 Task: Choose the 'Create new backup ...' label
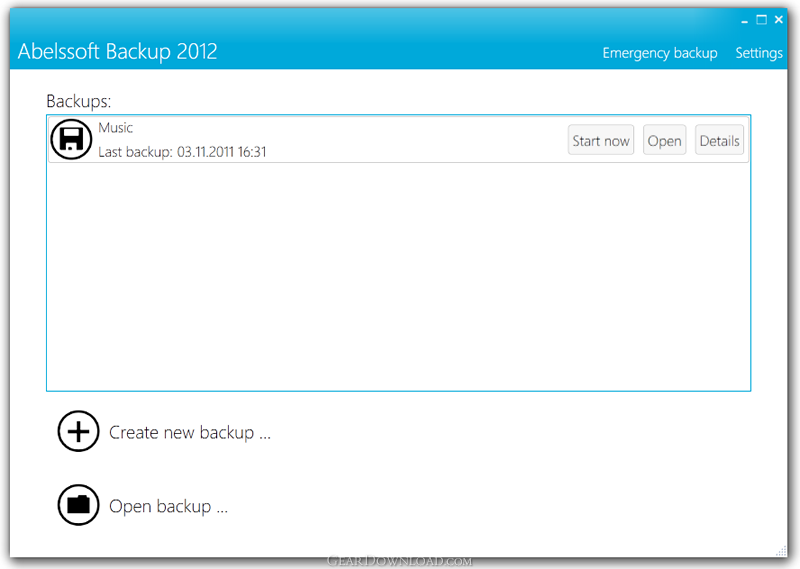[190, 433]
